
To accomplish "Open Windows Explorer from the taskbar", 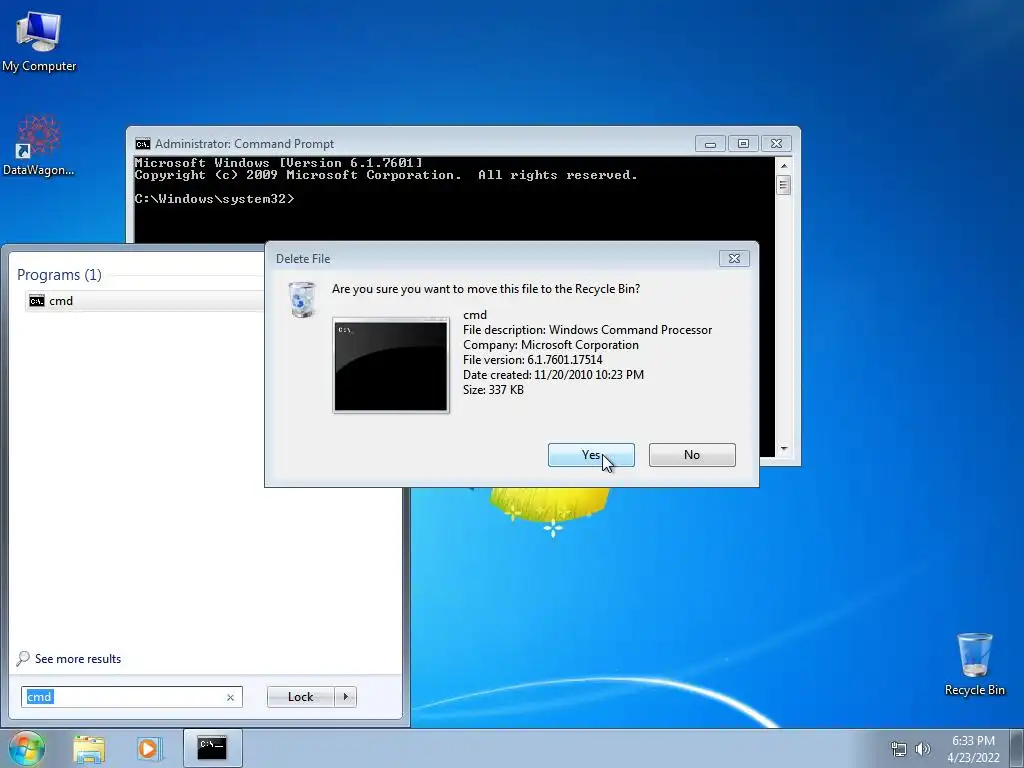I will (89, 749).
